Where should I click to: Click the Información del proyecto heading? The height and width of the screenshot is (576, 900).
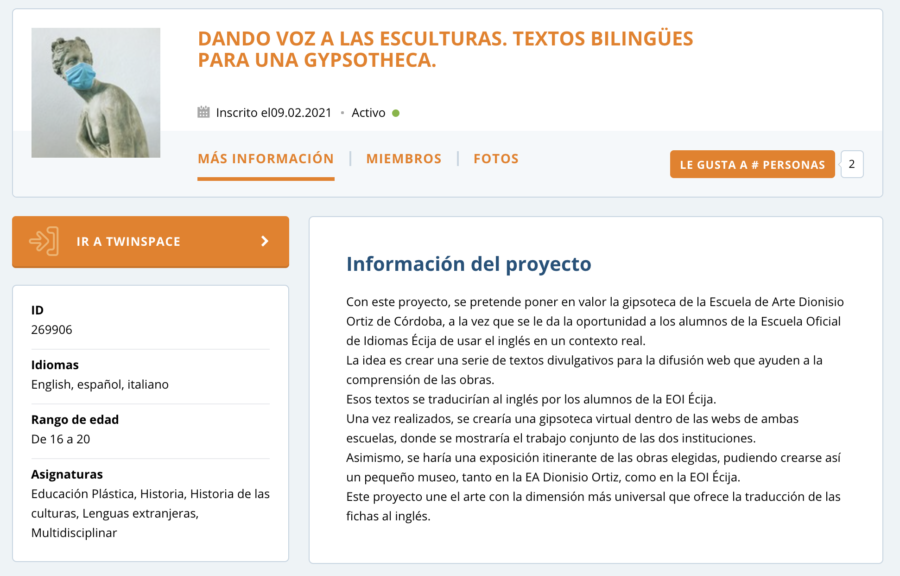click(x=468, y=264)
